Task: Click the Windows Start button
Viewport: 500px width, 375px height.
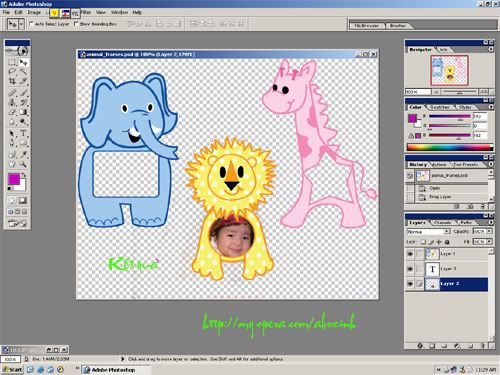Action: tap(13, 369)
